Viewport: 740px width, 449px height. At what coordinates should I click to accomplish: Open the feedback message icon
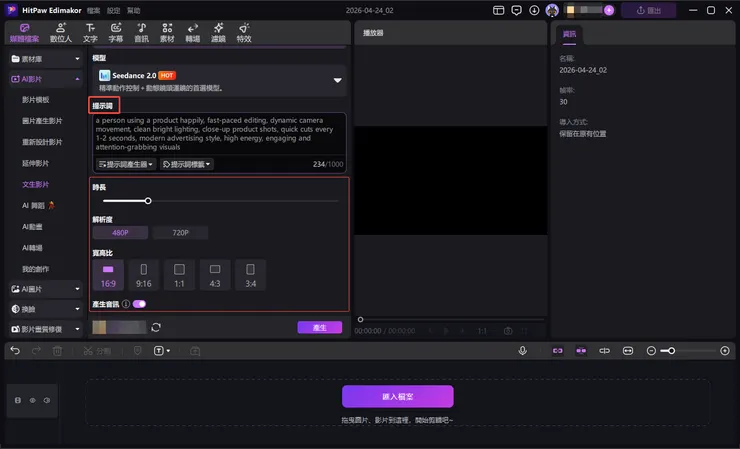coord(516,10)
